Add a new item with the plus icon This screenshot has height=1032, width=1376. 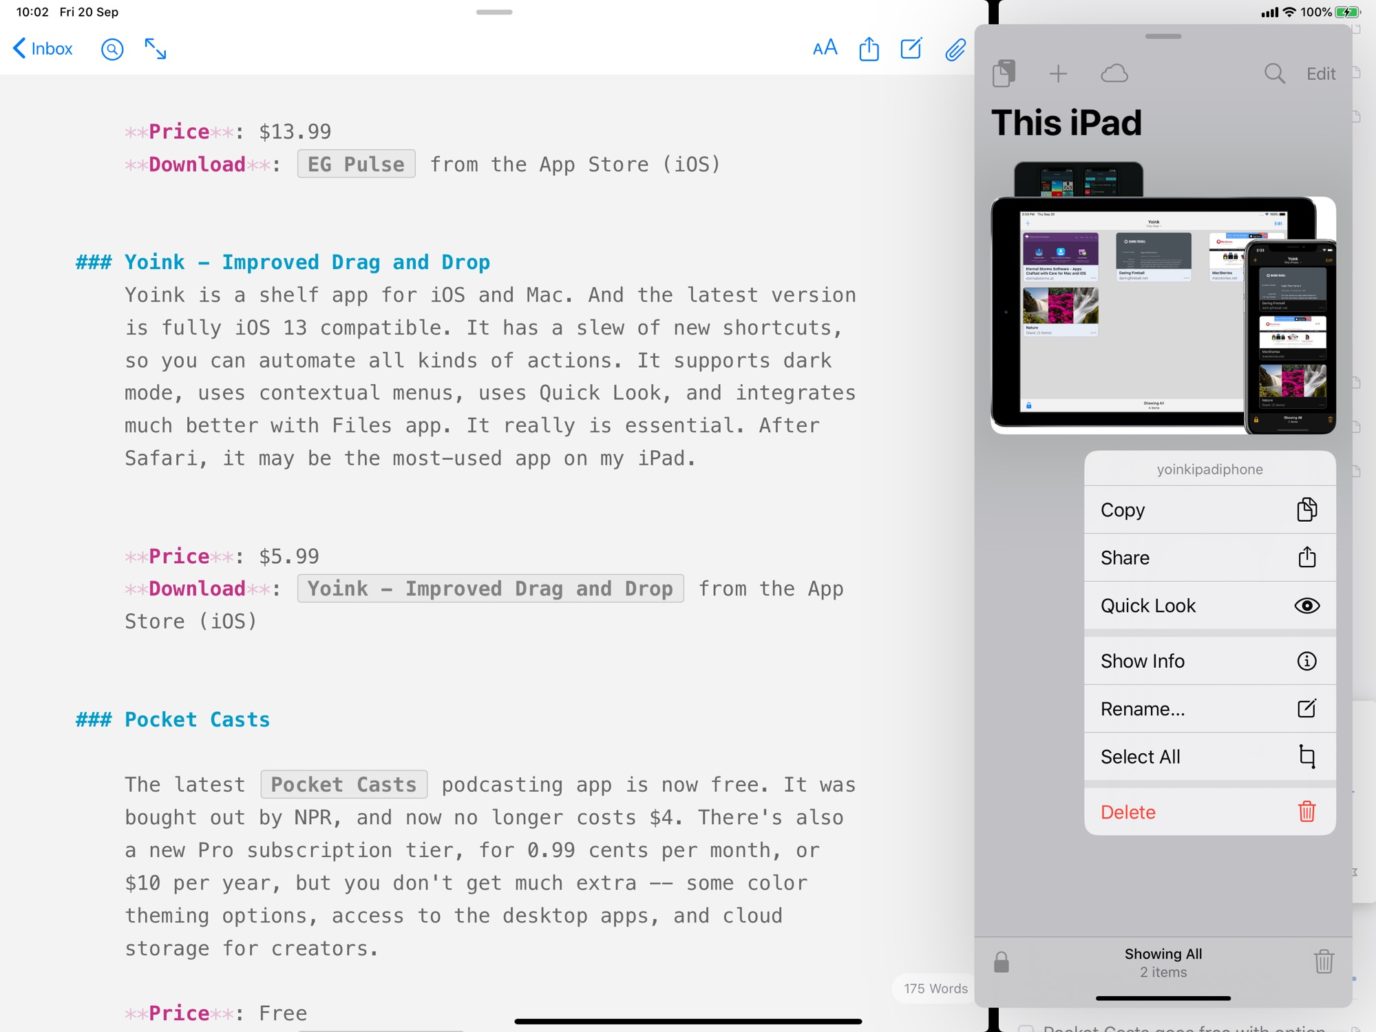(1057, 73)
